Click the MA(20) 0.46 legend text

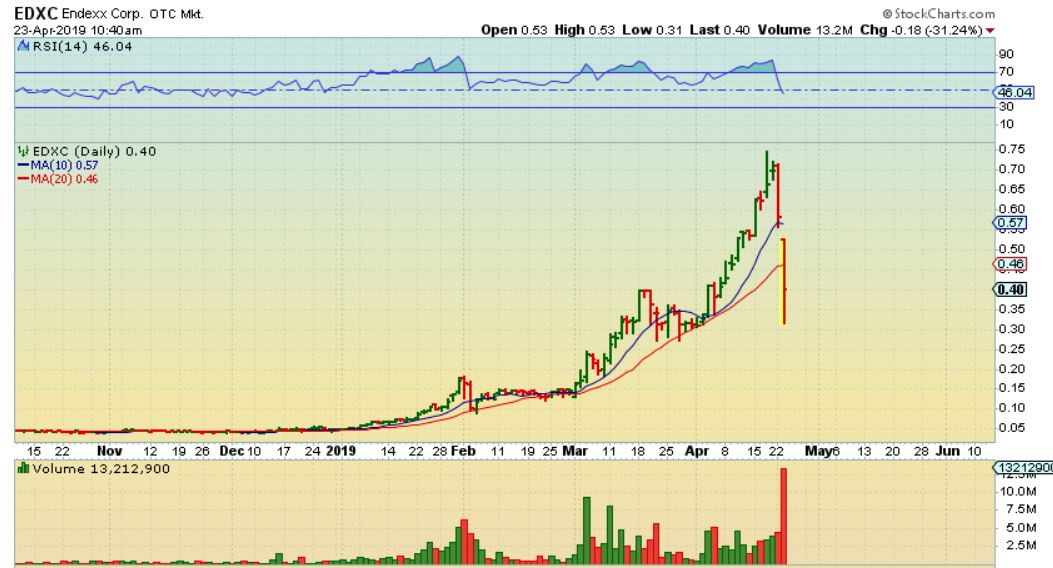coord(64,179)
